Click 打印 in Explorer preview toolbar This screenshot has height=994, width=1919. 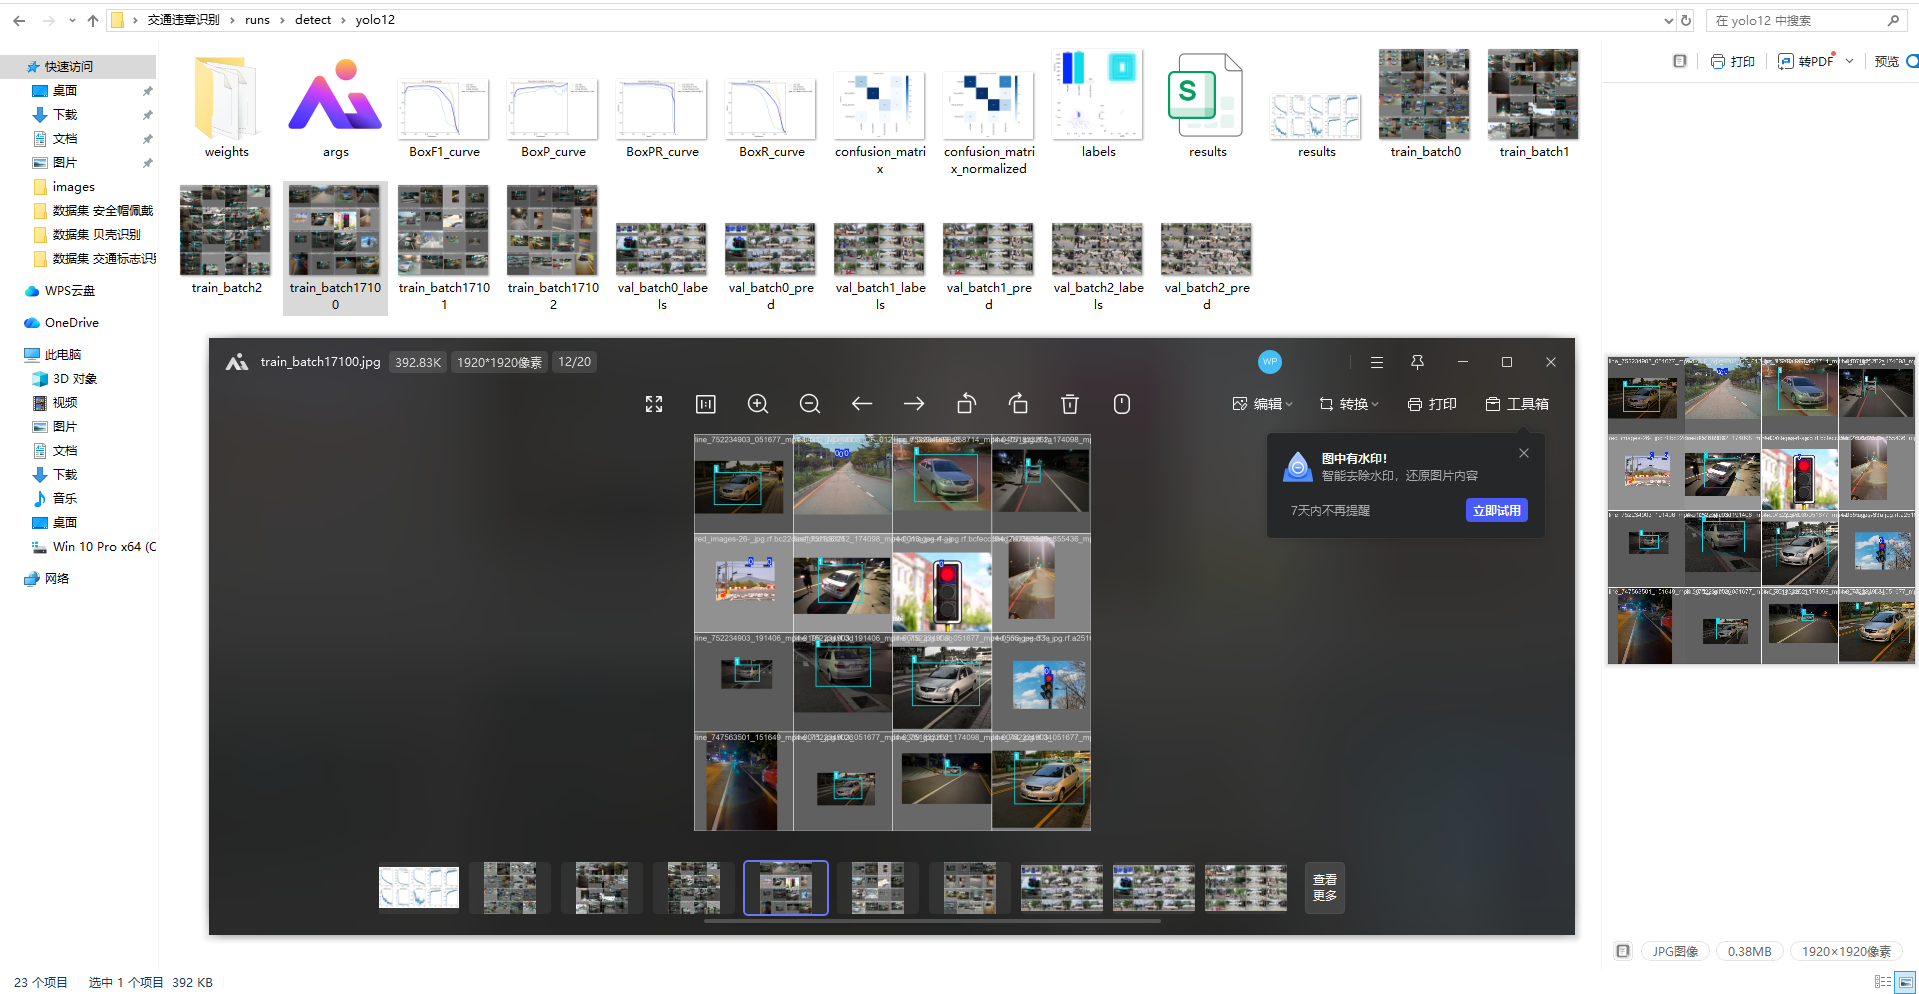[1733, 61]
